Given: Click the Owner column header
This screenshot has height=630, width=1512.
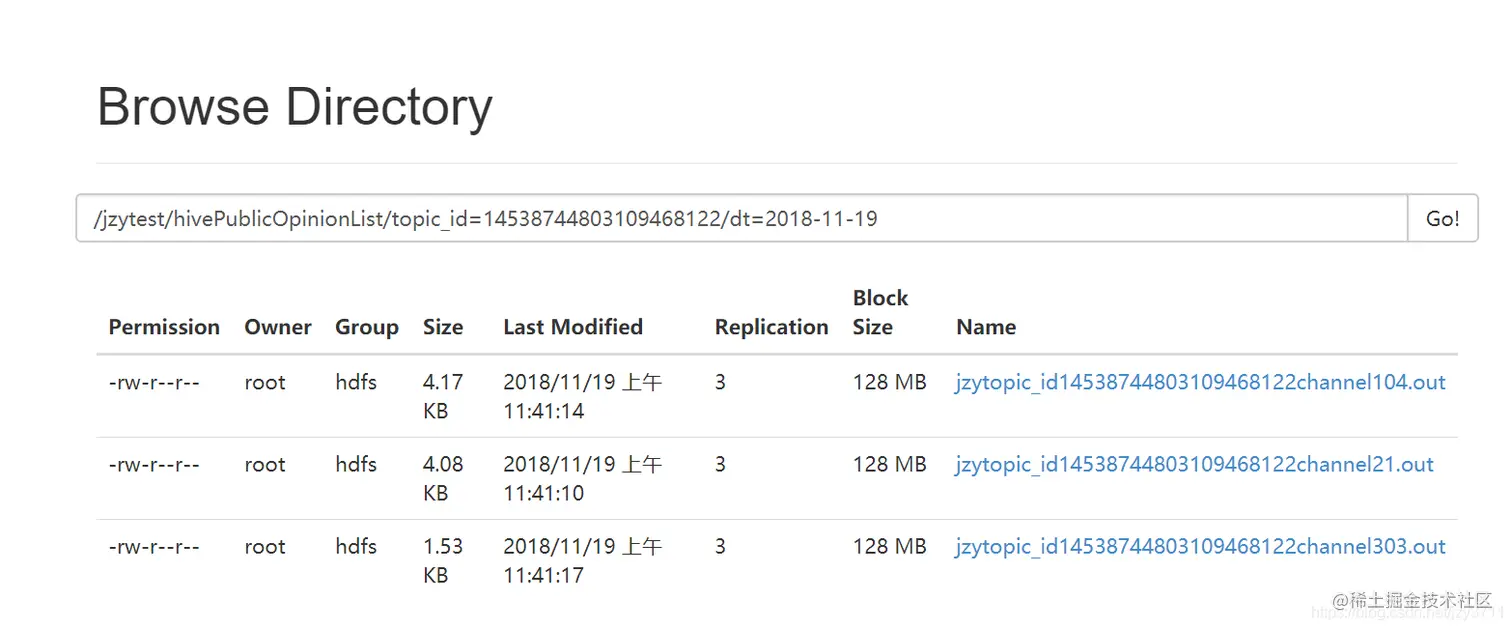Looking at the screenshot, I should pos(278,327).
